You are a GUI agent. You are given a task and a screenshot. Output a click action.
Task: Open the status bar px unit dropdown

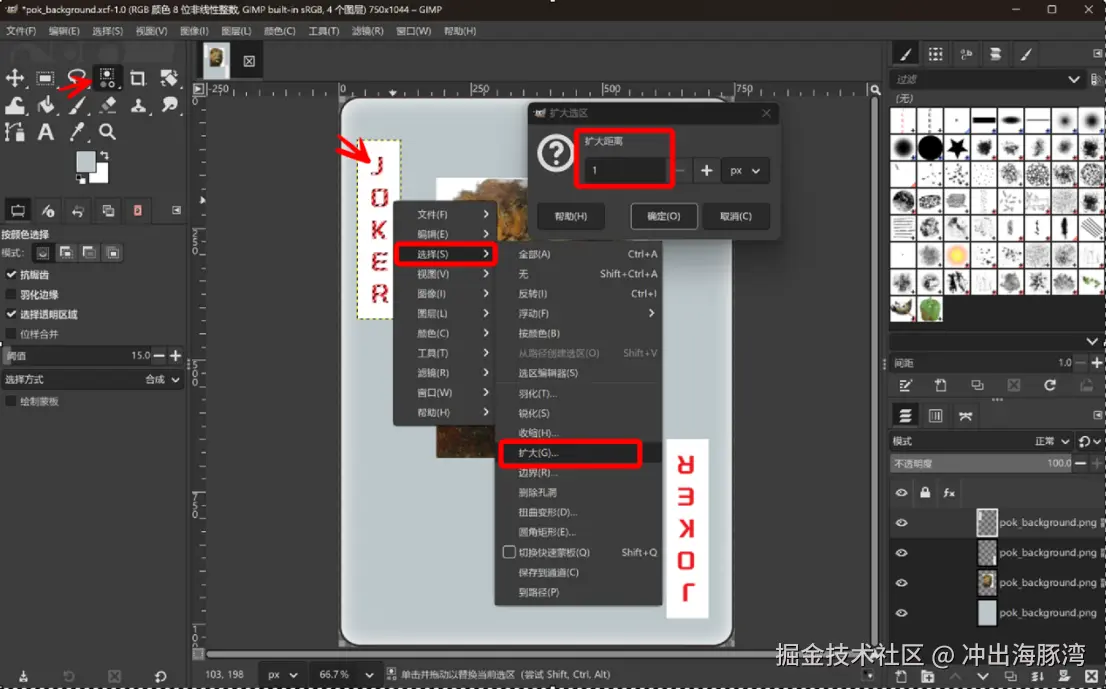pos(282,674)
